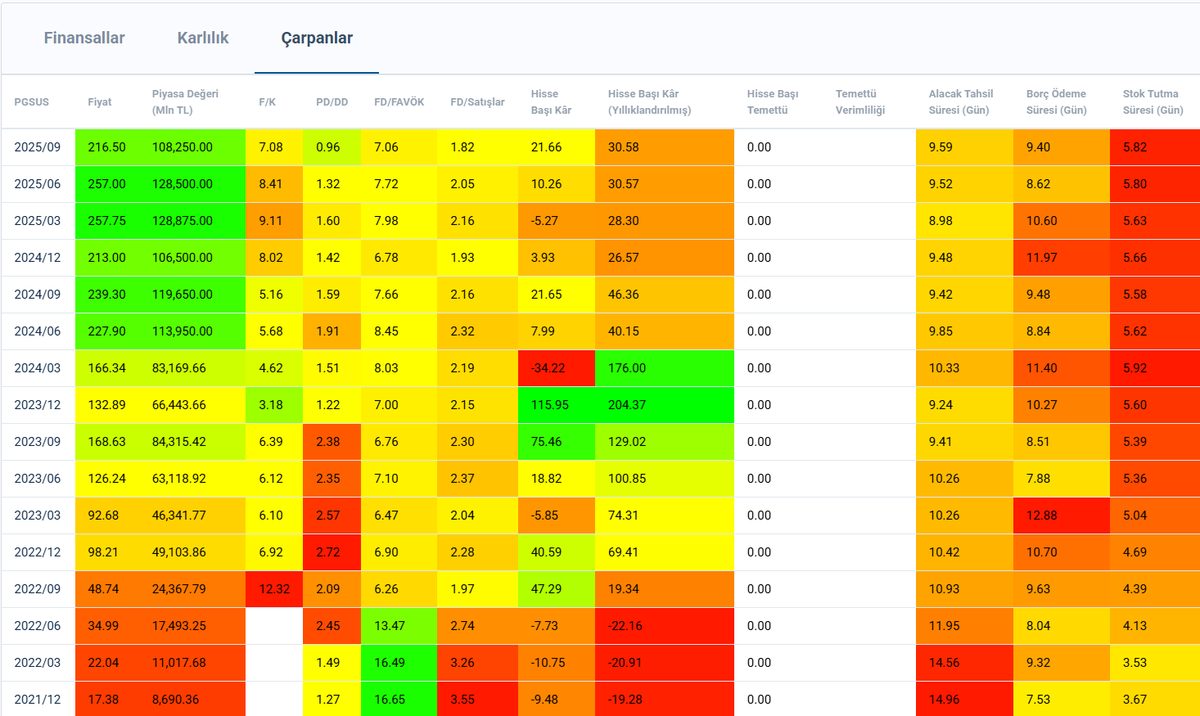
Task: Click receivables days cell 11.95
Action: (x=965, y=626)
